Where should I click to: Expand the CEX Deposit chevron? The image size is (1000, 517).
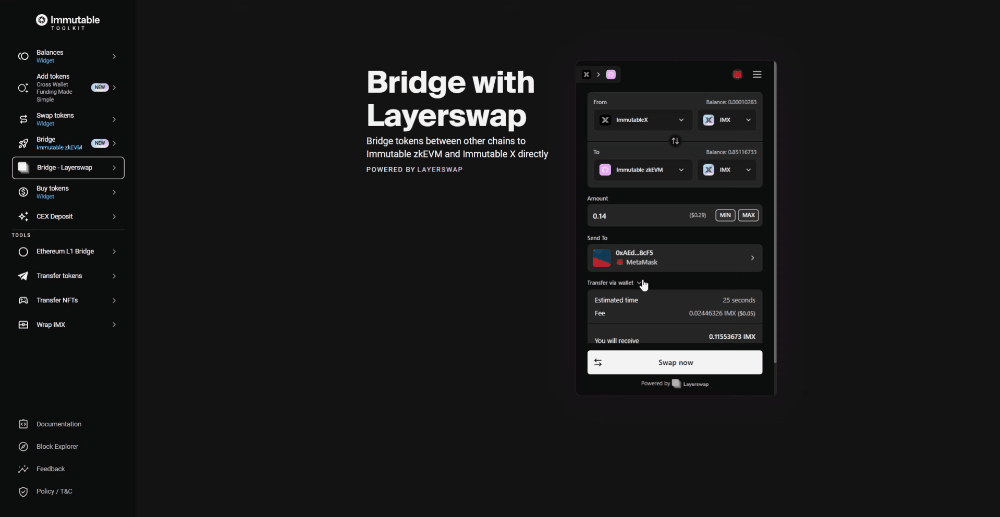tap(114, 217)
